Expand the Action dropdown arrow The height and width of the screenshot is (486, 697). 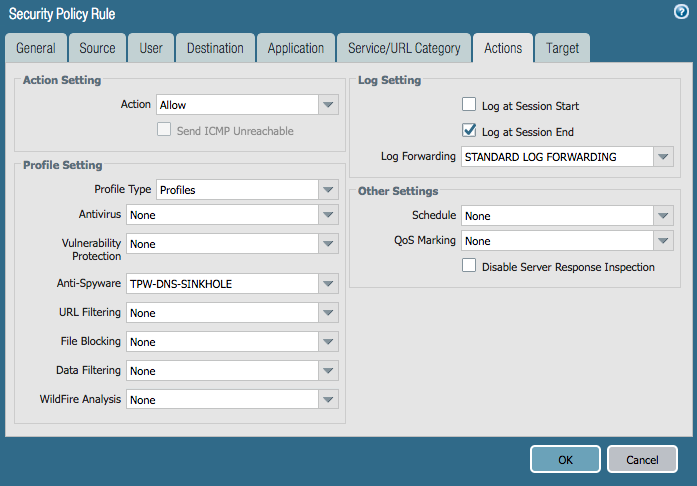[328, 104]
